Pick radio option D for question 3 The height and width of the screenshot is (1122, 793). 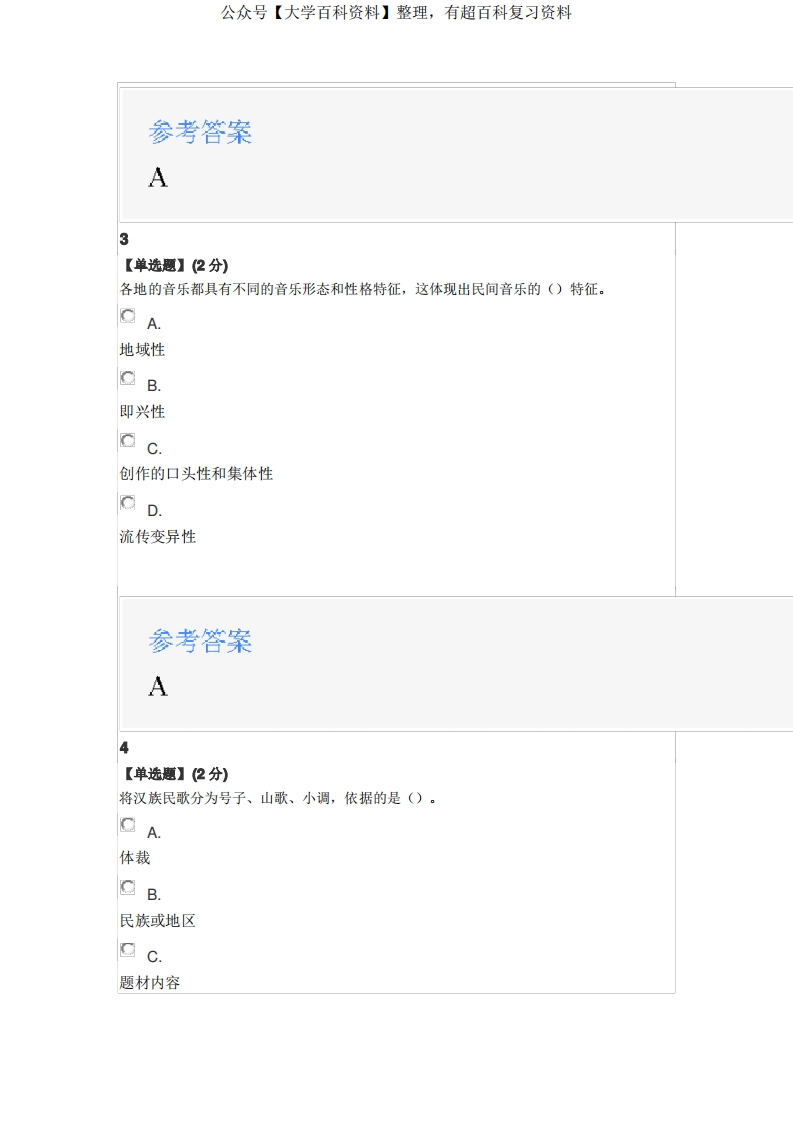pyautogui.click(x=128, y=503)
